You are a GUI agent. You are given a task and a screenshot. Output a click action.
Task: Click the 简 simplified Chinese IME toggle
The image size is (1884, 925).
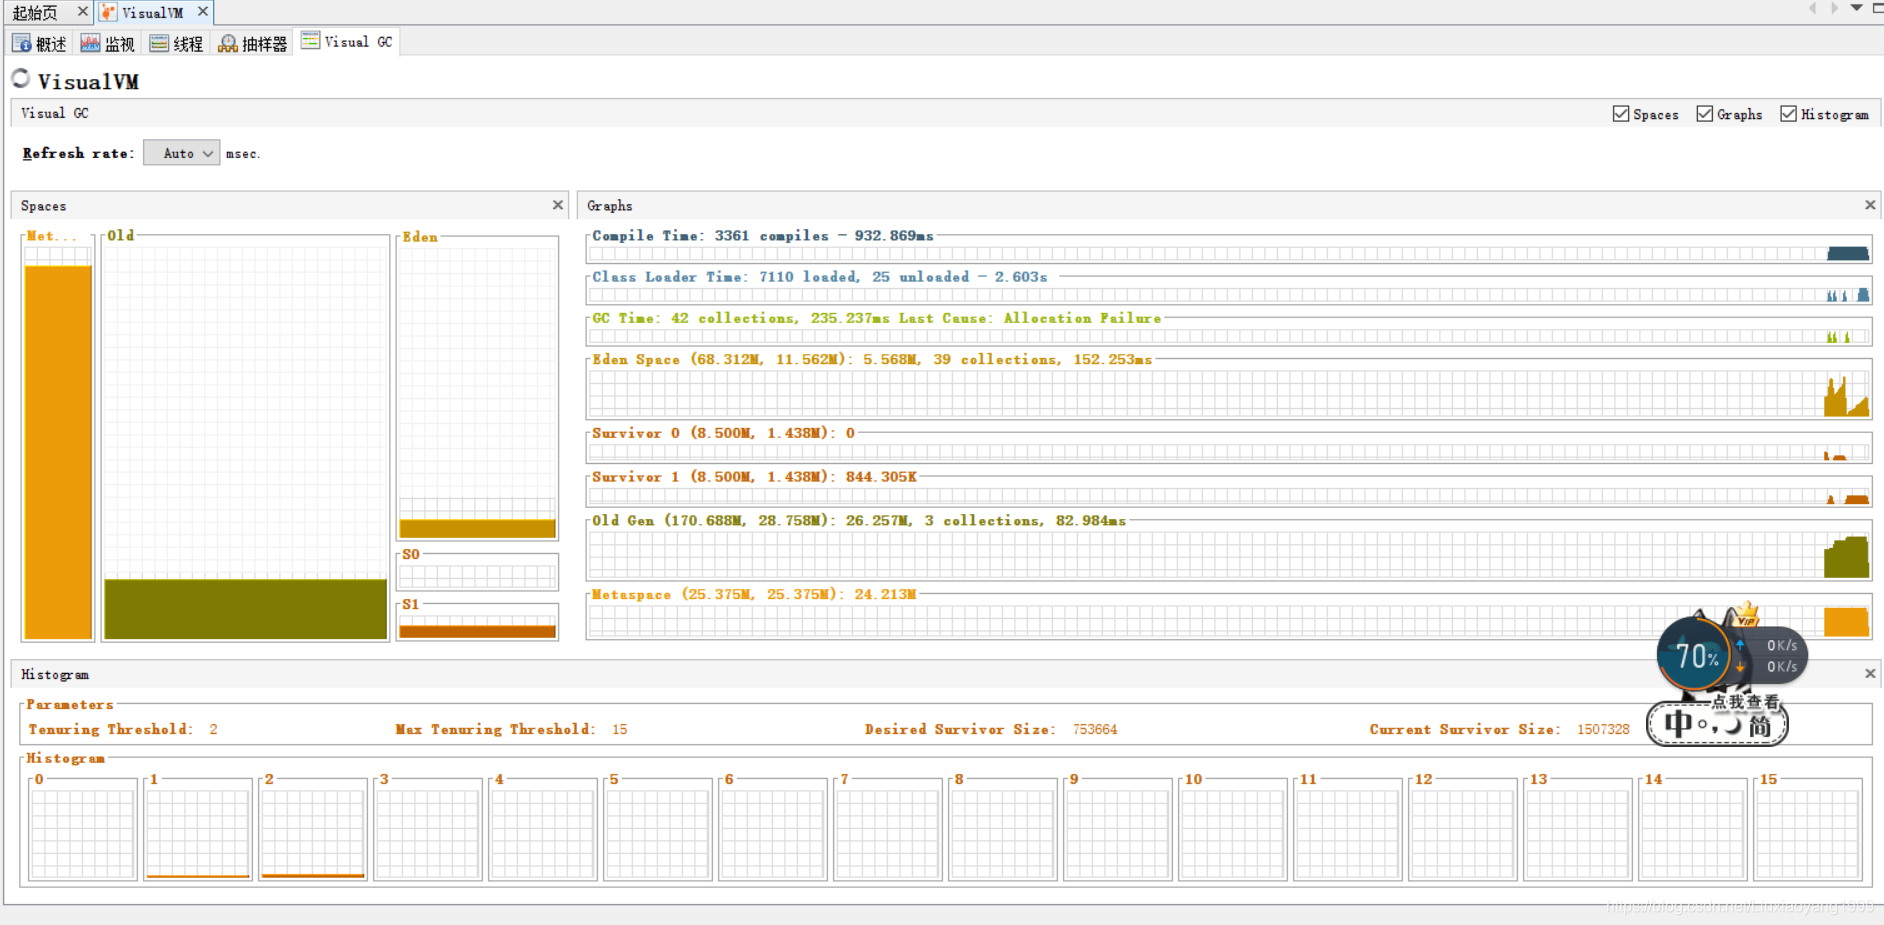(1759, 724)
